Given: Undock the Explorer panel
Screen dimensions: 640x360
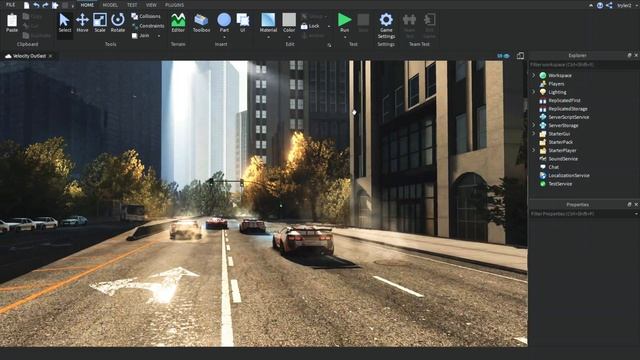Looking at the screenshot, I should 629,55.
